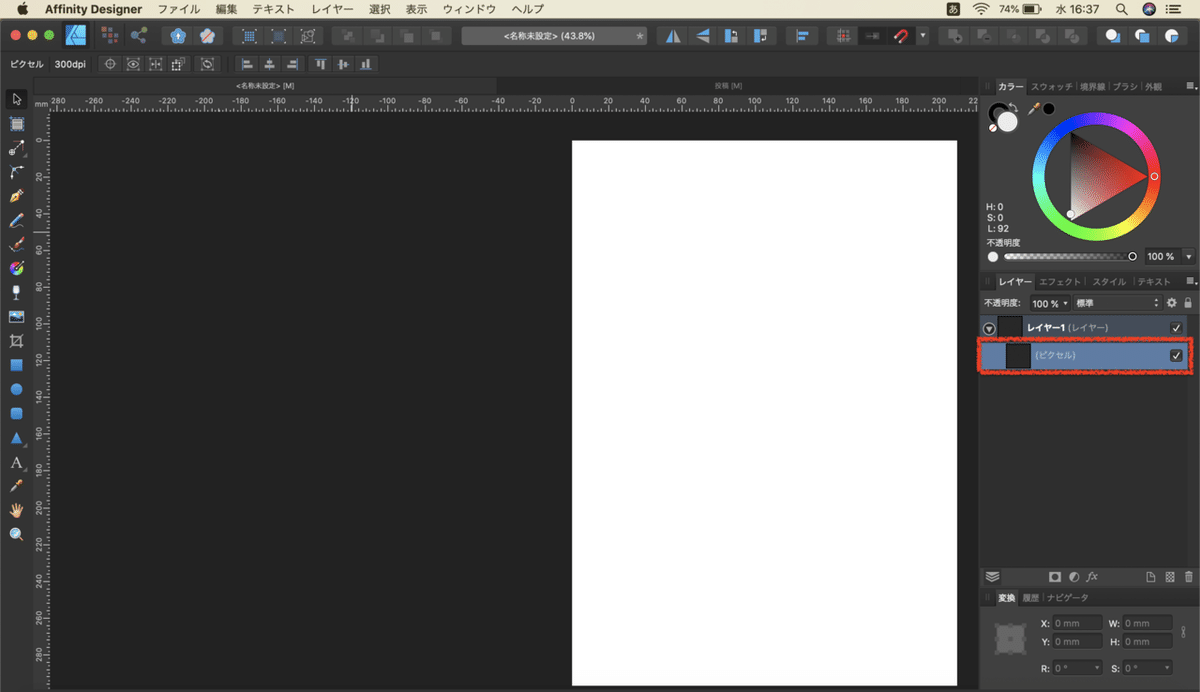Click Add Layer page icon
This screenshot has height=692, width=1200.
tap(1151, 577)
